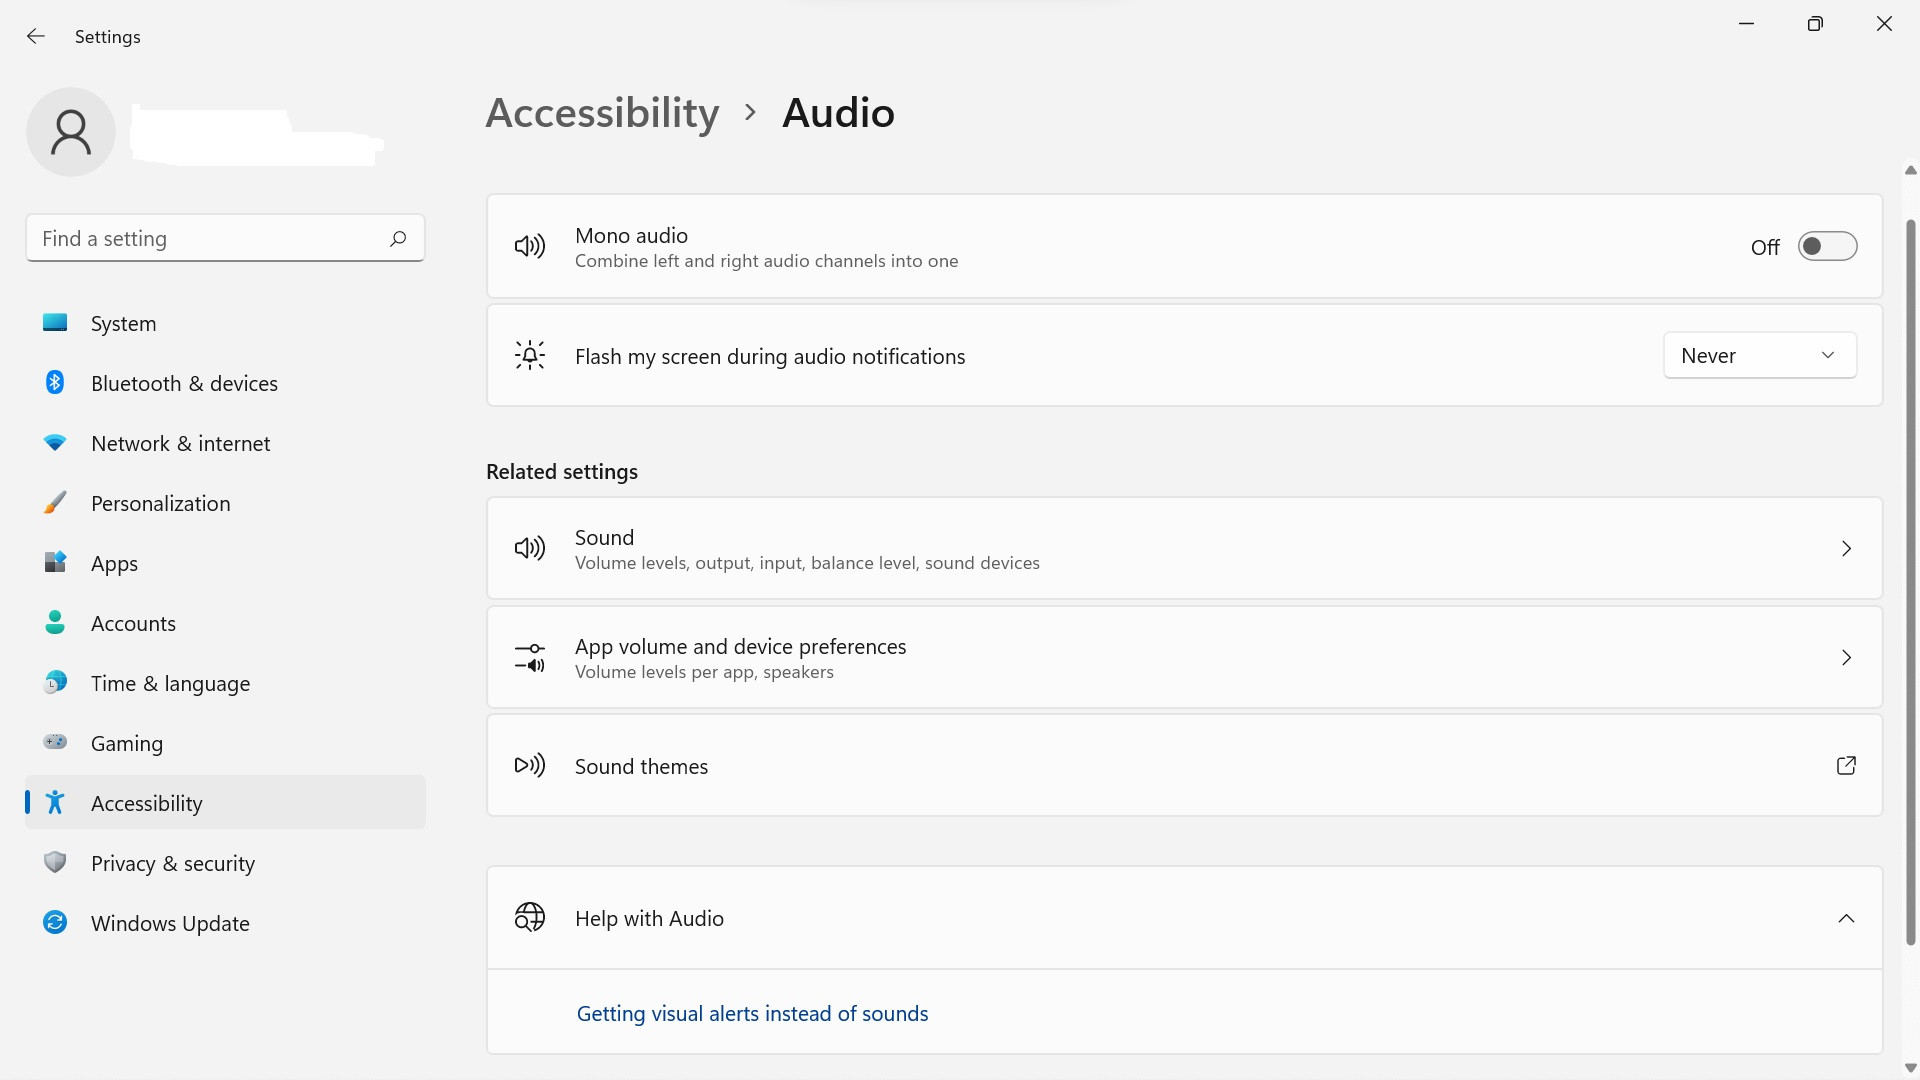Click the flash screen bell icon
Viewport: 1920px width, 1080px height.
click(x=530, y=355)
